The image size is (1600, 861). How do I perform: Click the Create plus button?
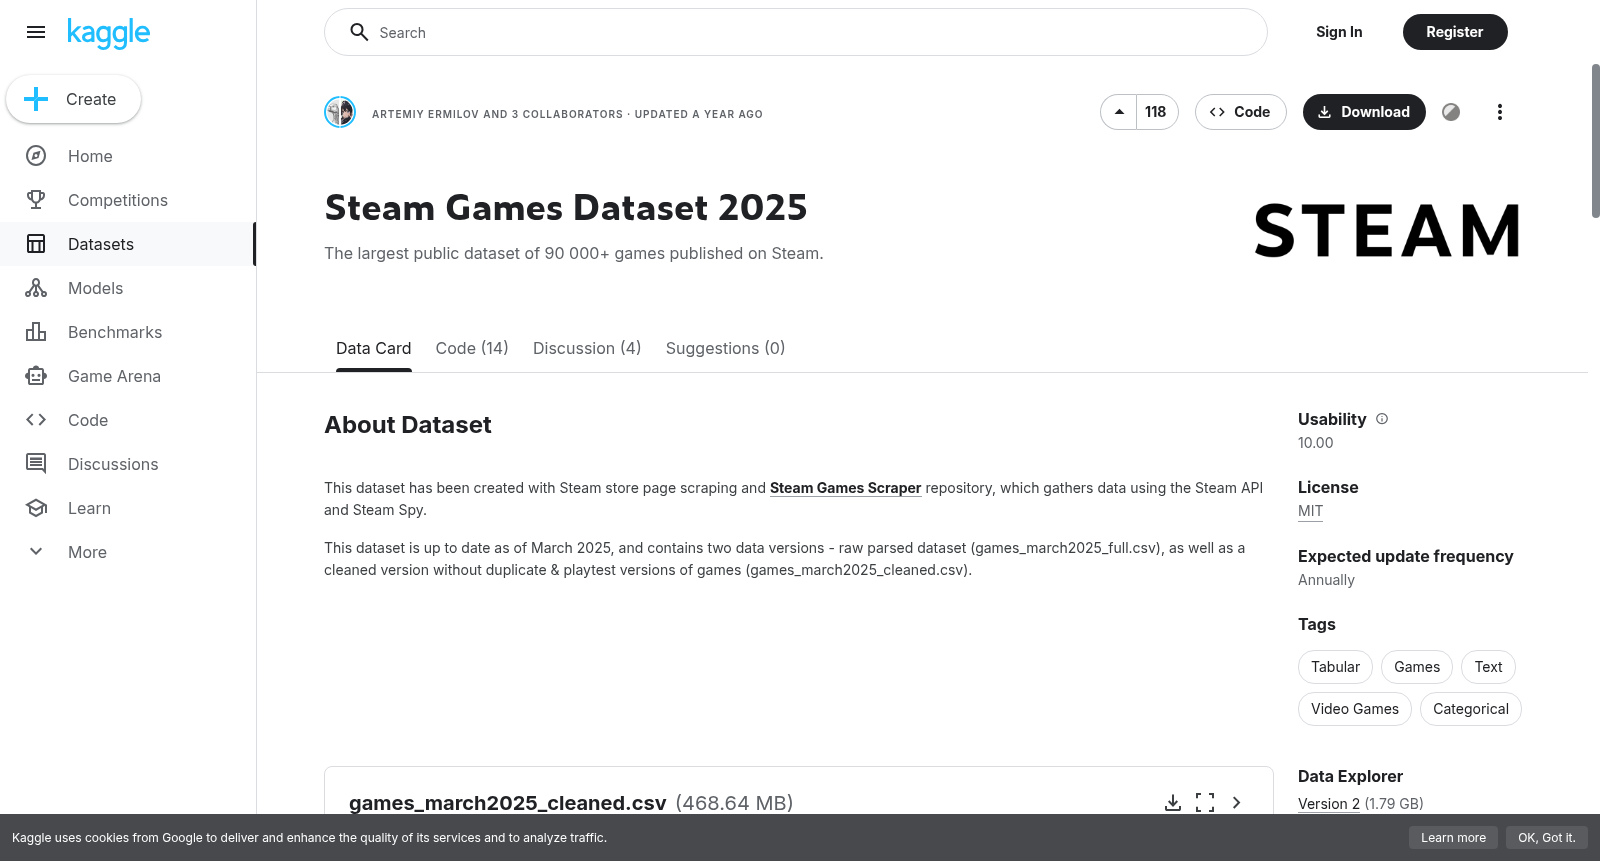[73, 99]
